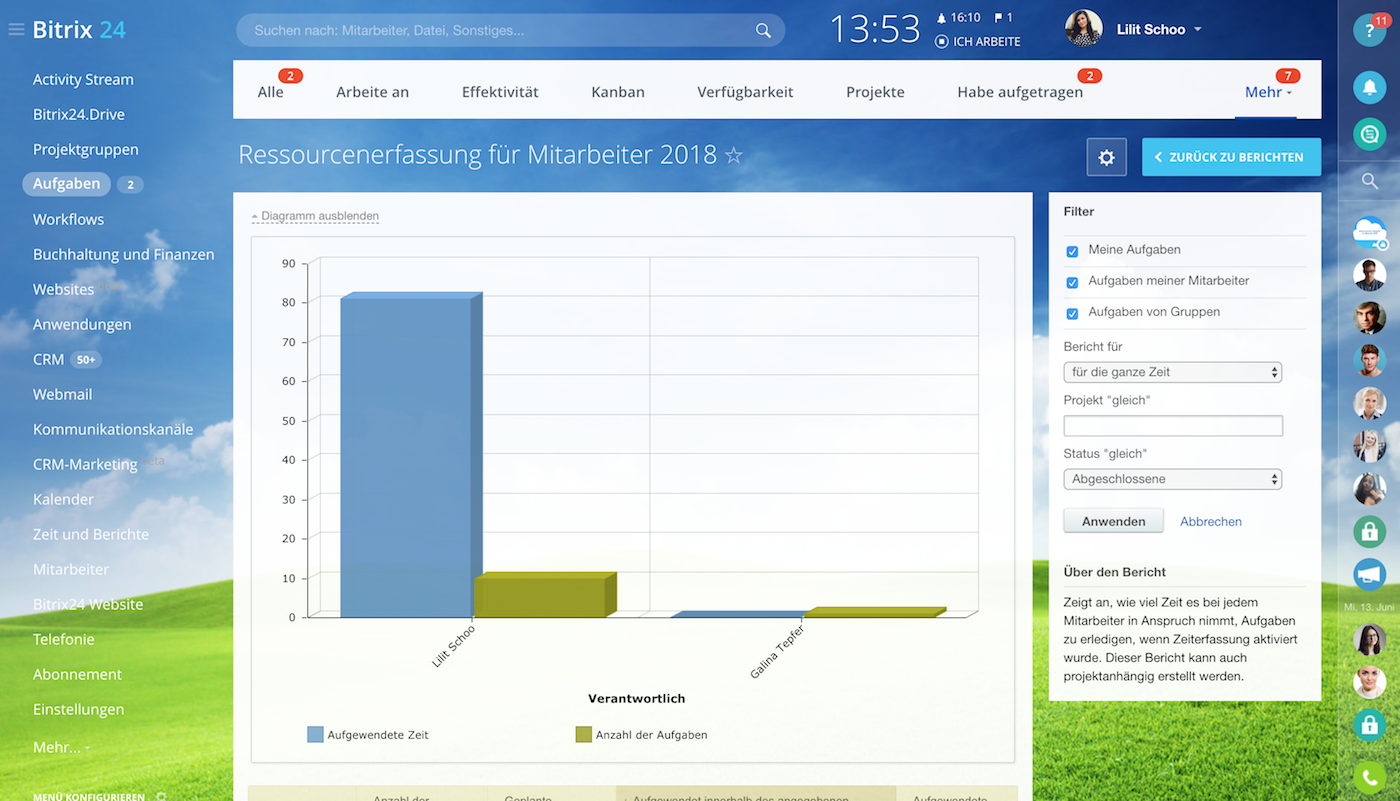
Task: Open Zeit und Berichte in the left menu
Action: click(x=91, y=534)
